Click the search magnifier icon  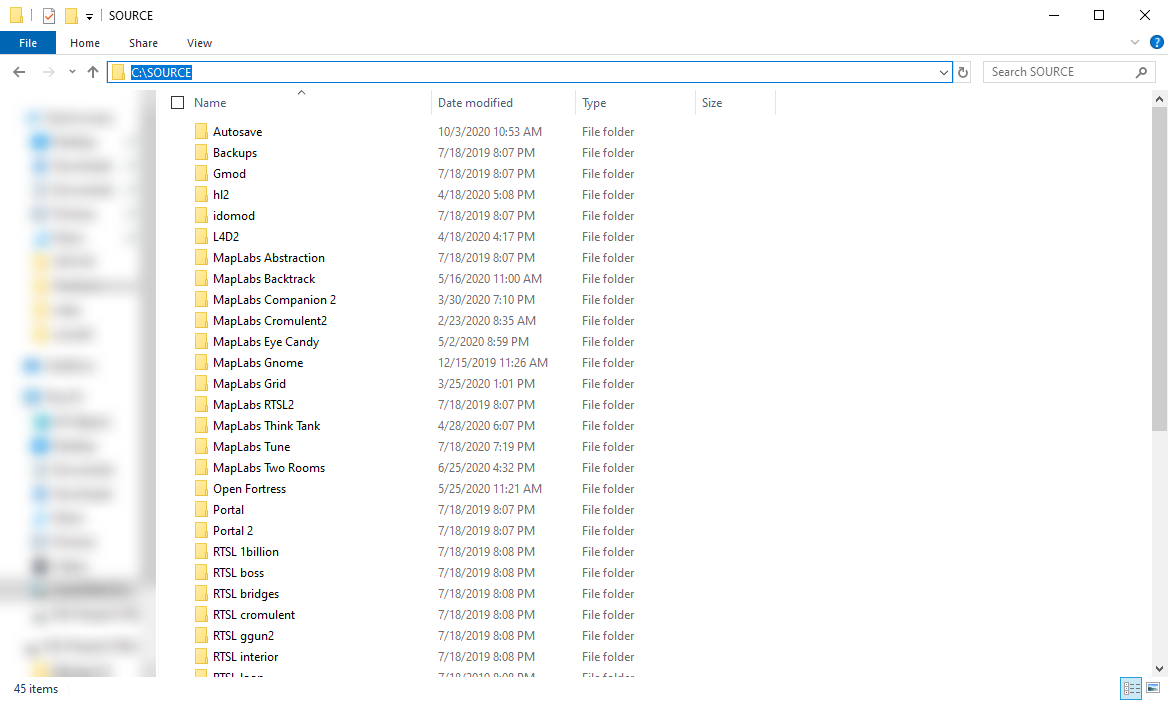point(1141,72)
